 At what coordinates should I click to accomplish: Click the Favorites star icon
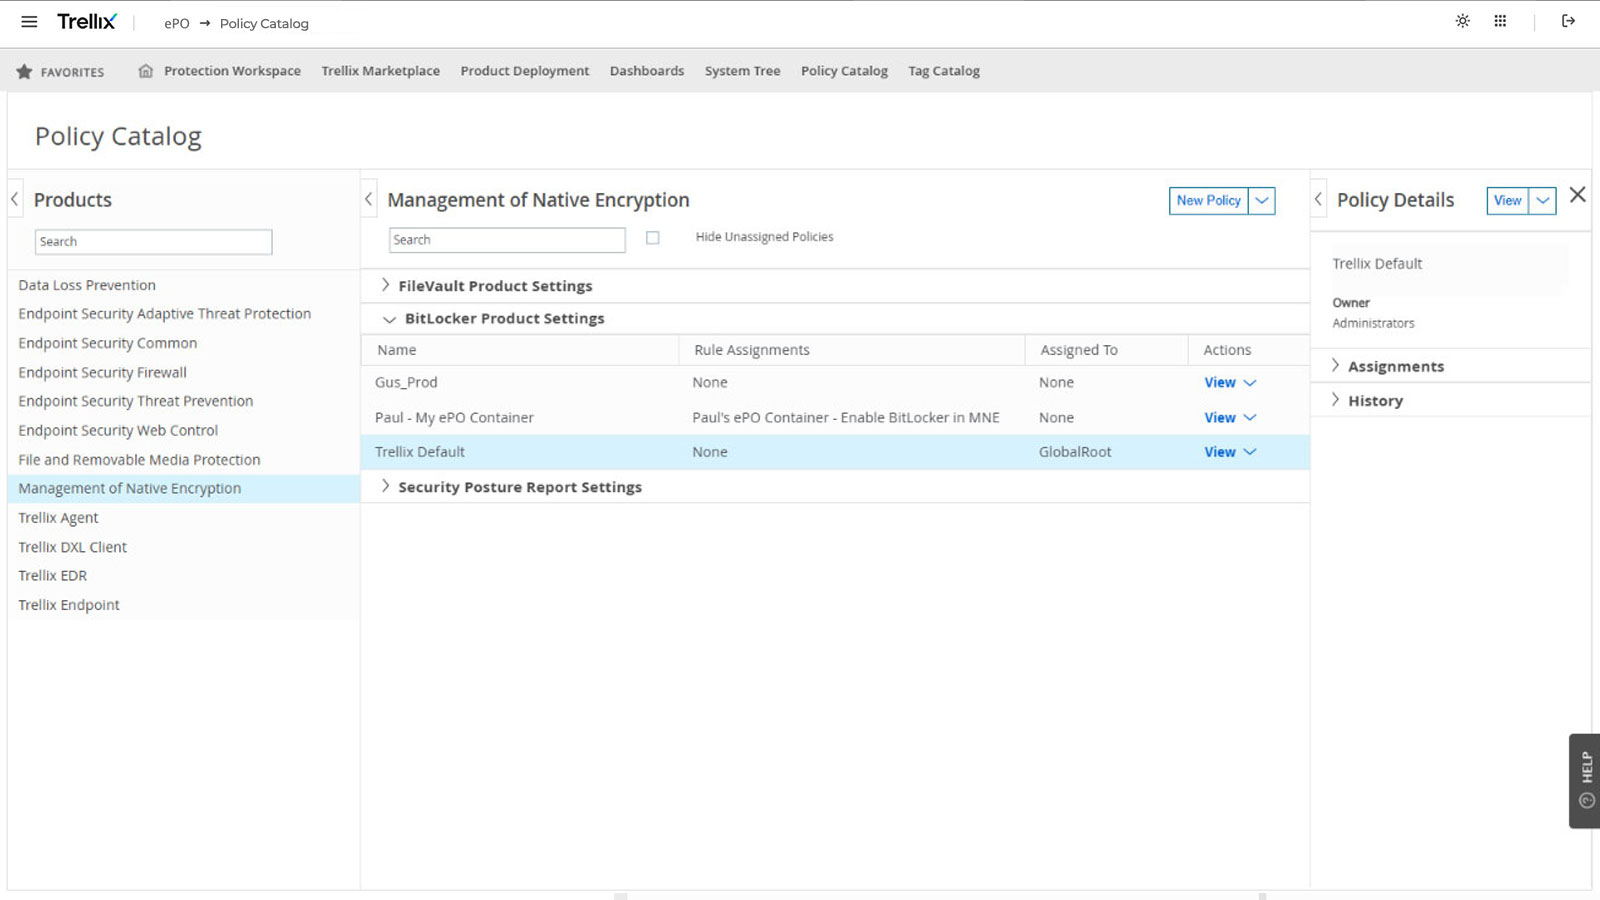pos(24,72)
